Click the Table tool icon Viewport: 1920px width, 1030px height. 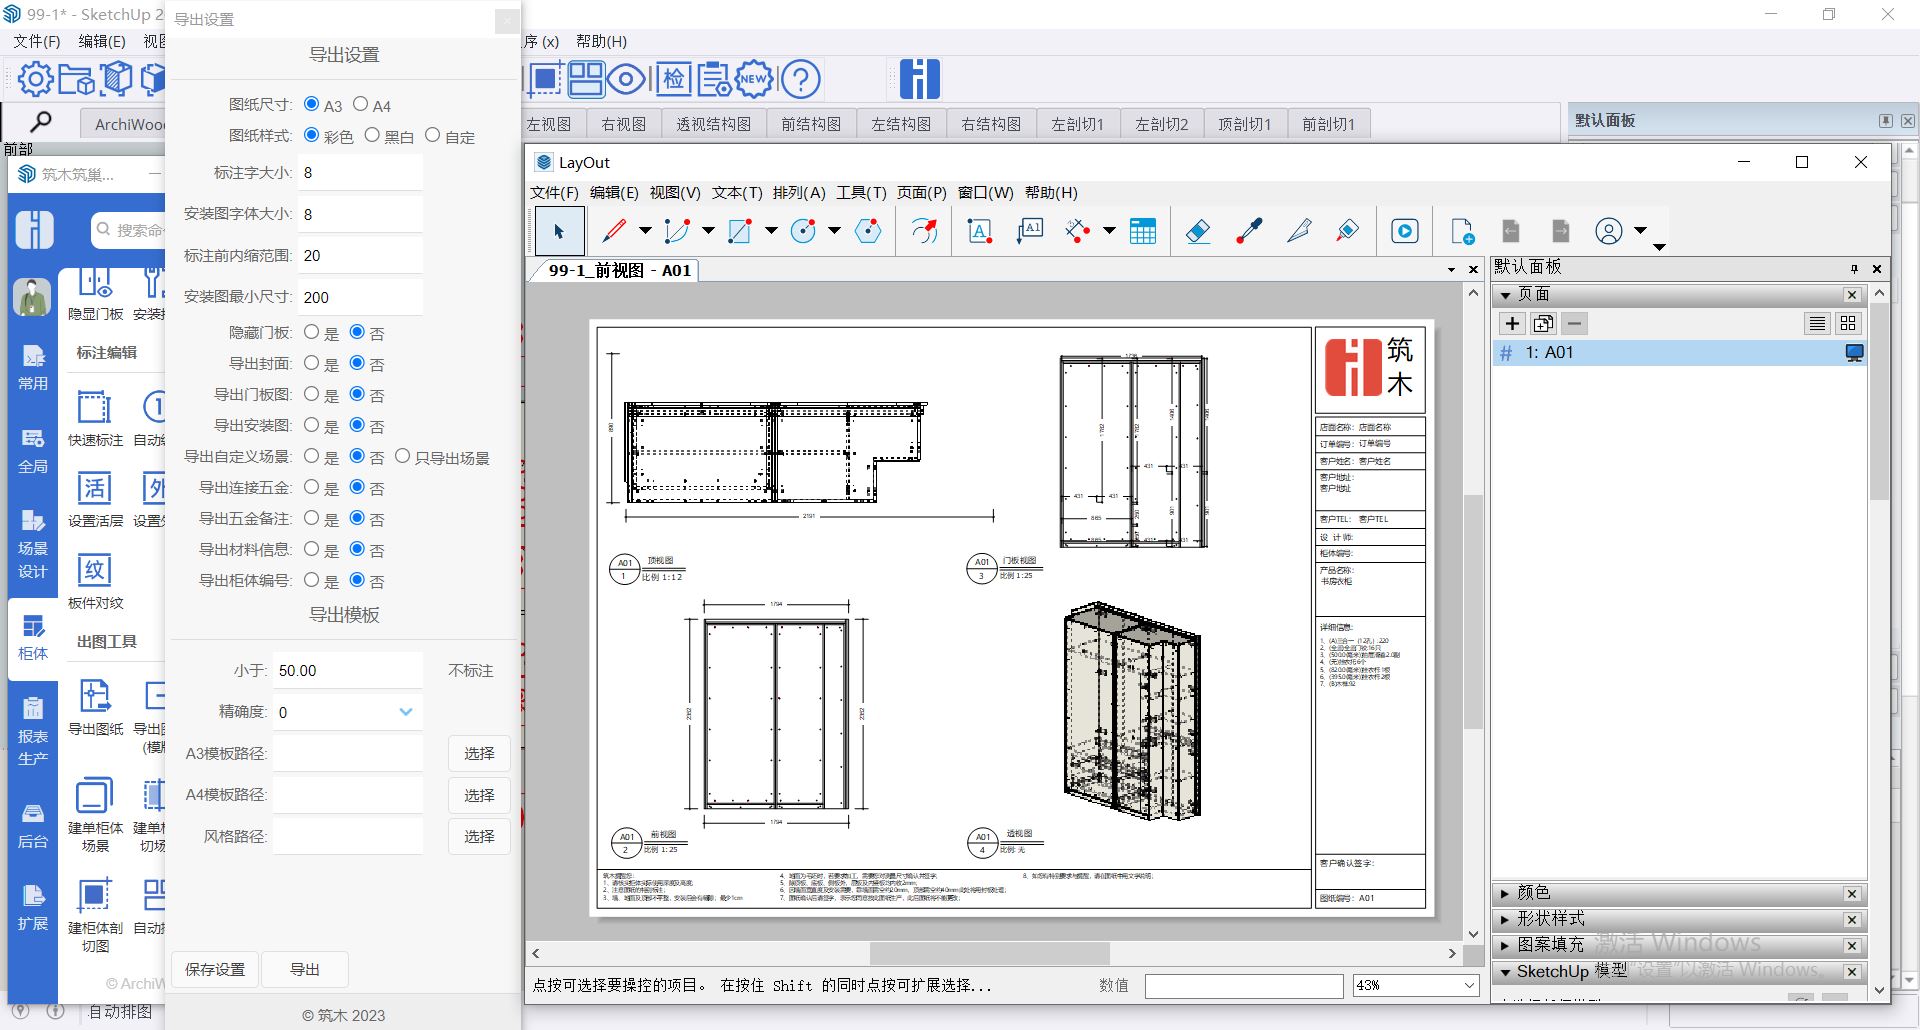pyautogui.click(x=1142, y=232)
